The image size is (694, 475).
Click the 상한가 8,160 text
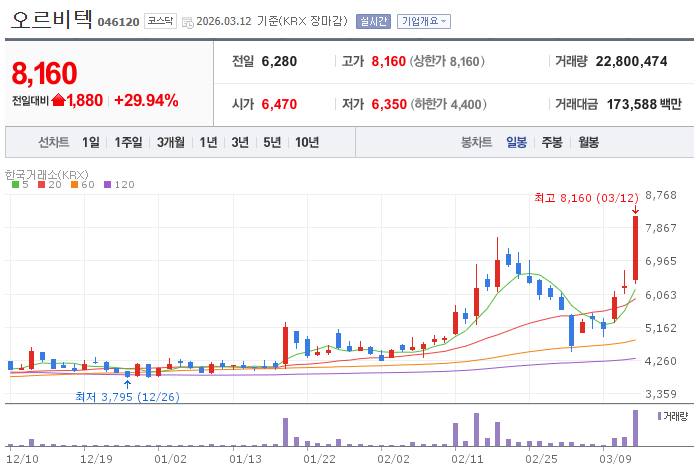447,61
